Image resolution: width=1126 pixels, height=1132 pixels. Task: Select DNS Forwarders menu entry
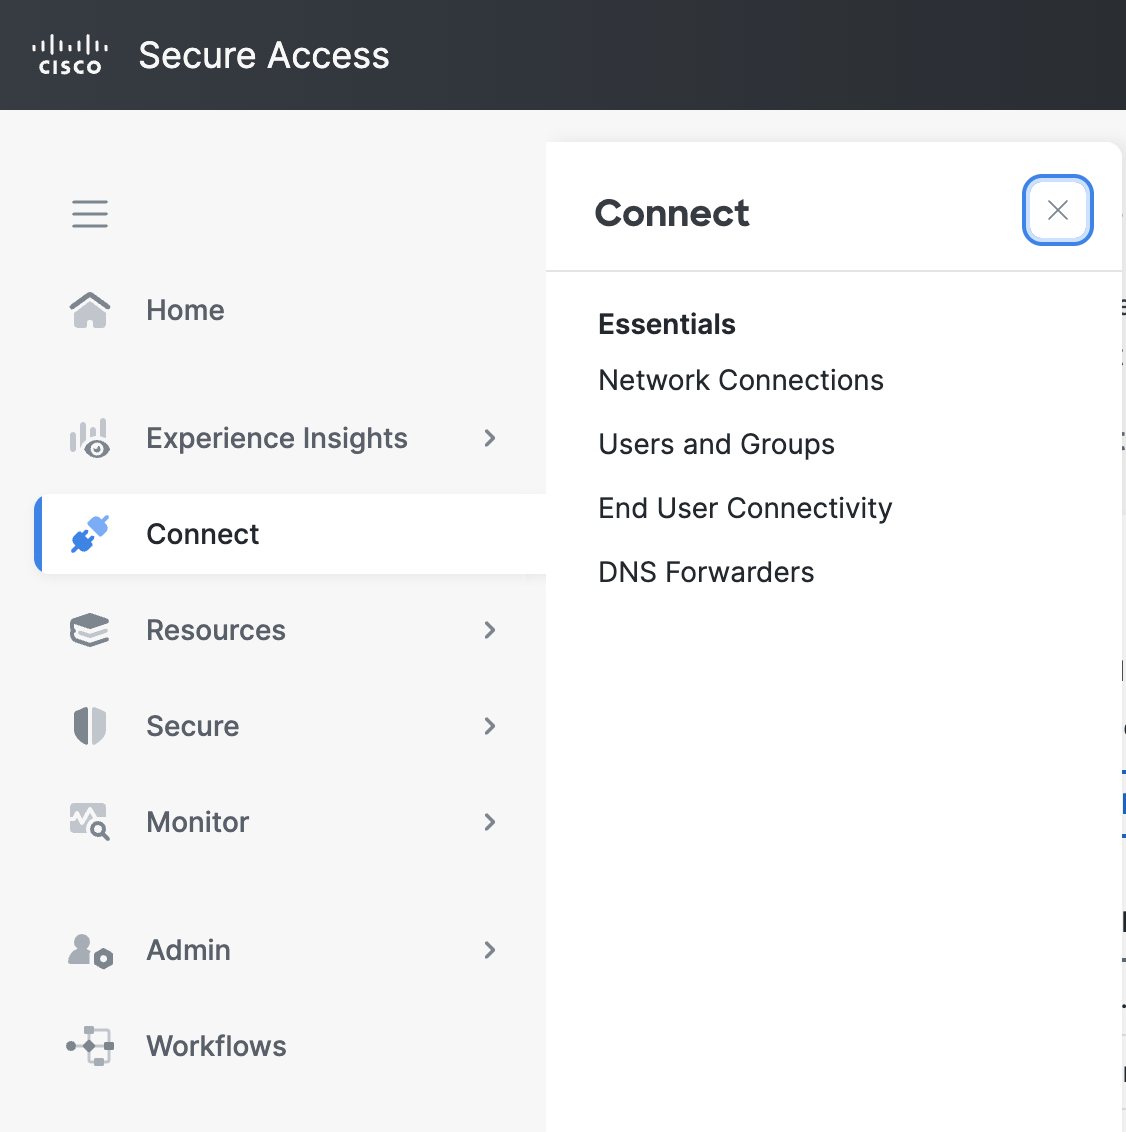(706, 572)
